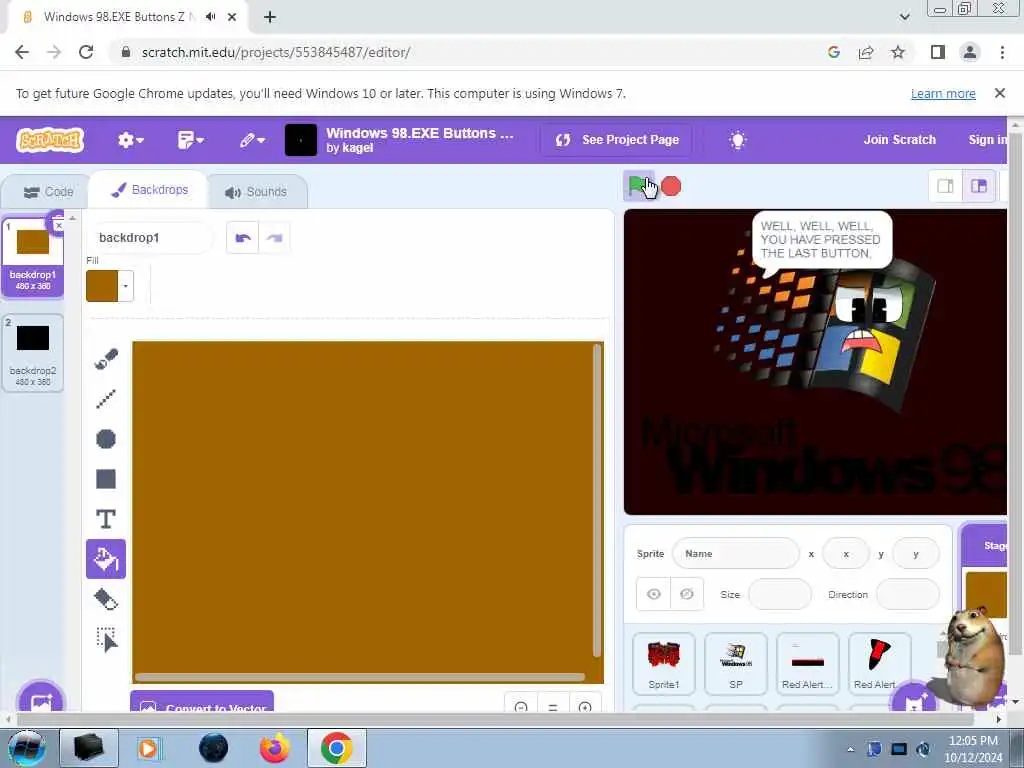Hide sprite with the crossed-eye icon
Viewport: 1024px width, 768px height.
point(686,594)
